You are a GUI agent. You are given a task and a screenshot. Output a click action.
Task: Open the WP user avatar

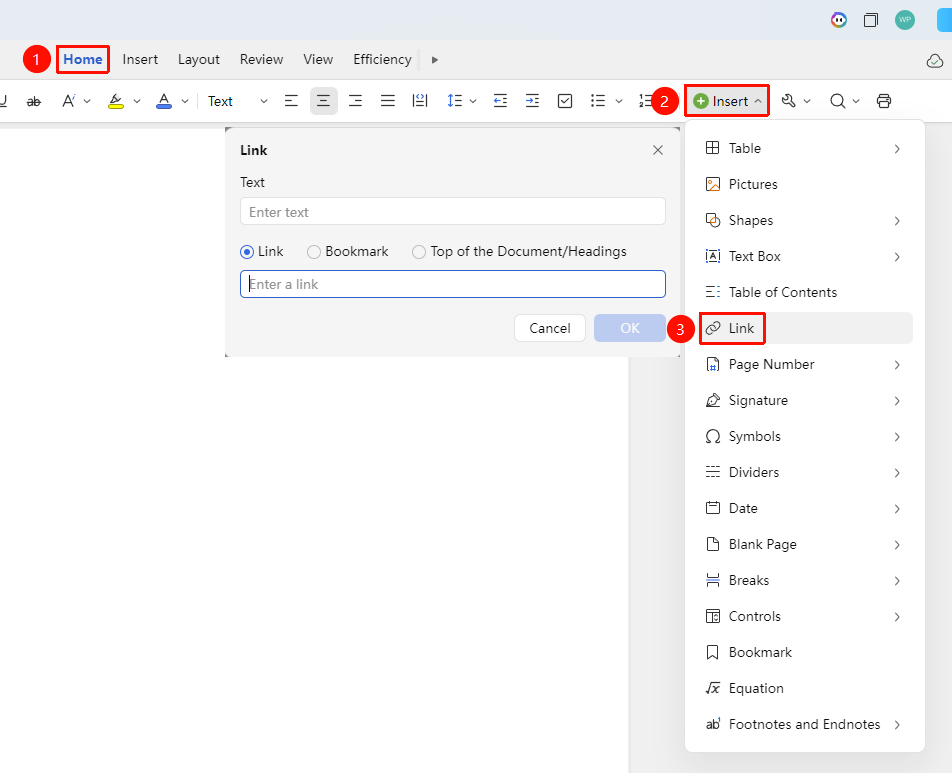tap(905, 20)
